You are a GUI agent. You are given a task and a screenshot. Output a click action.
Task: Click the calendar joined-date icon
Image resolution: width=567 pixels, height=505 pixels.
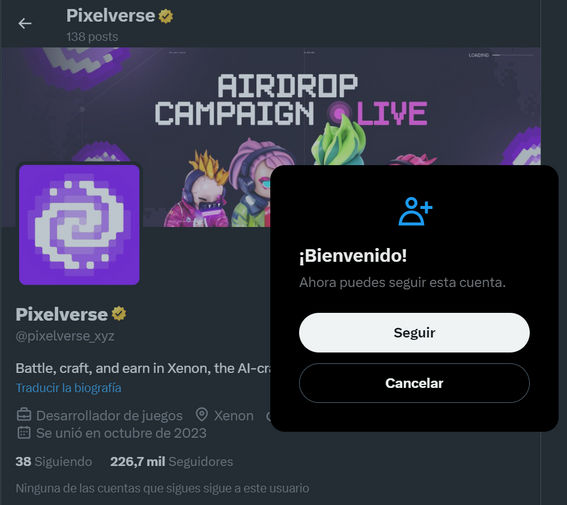[24, 432]
